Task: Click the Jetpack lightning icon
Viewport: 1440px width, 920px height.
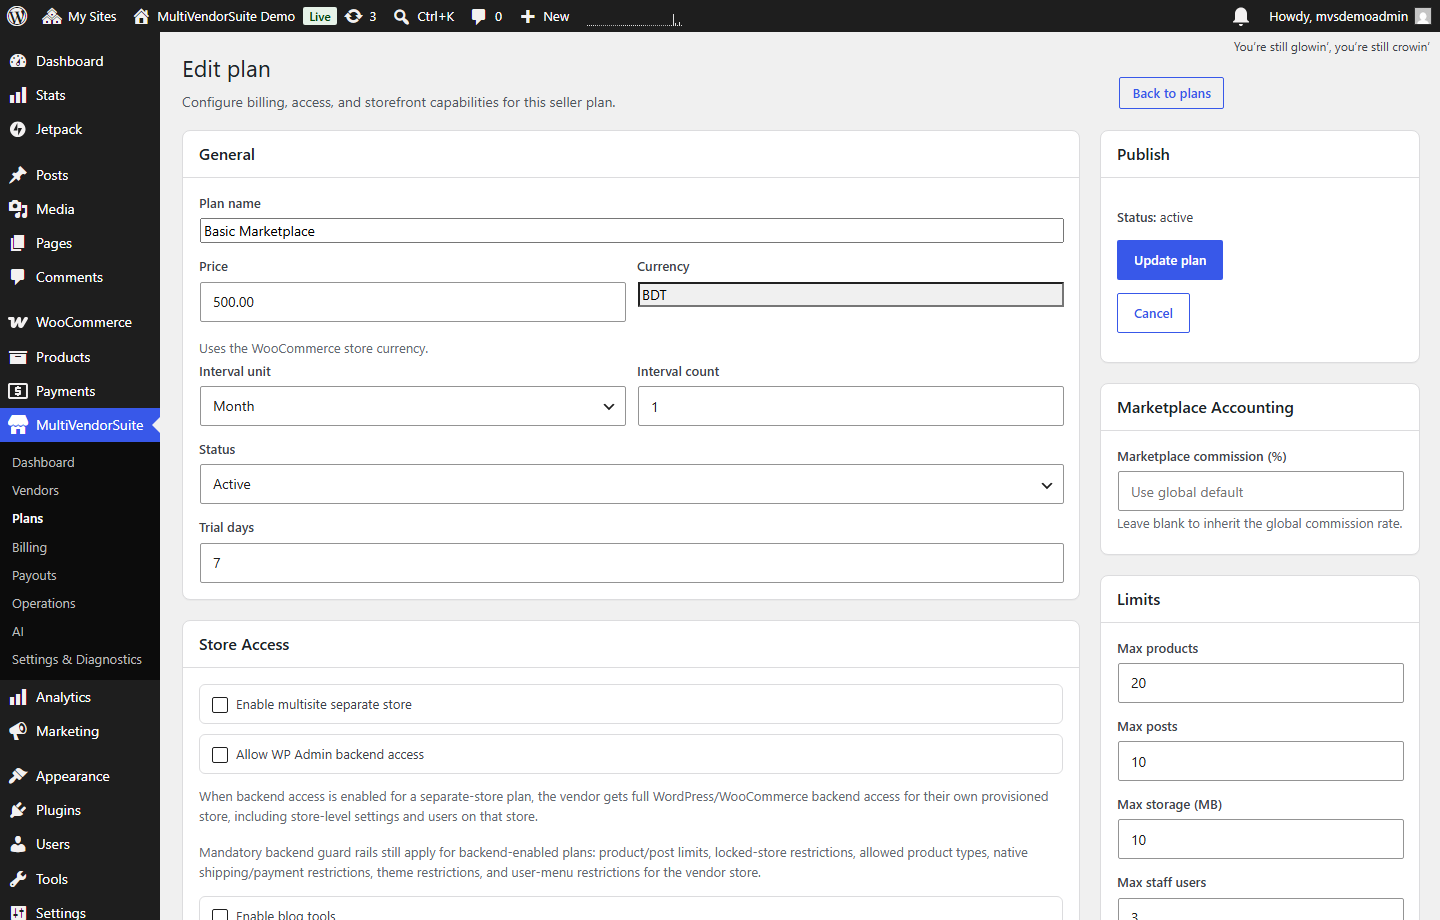Action: [x=18, y=129]
